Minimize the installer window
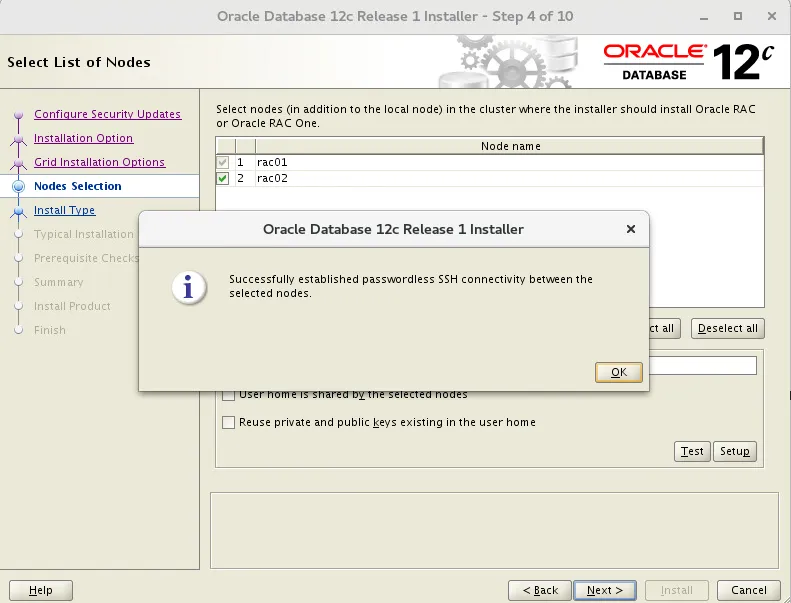 tap(704, 17)
